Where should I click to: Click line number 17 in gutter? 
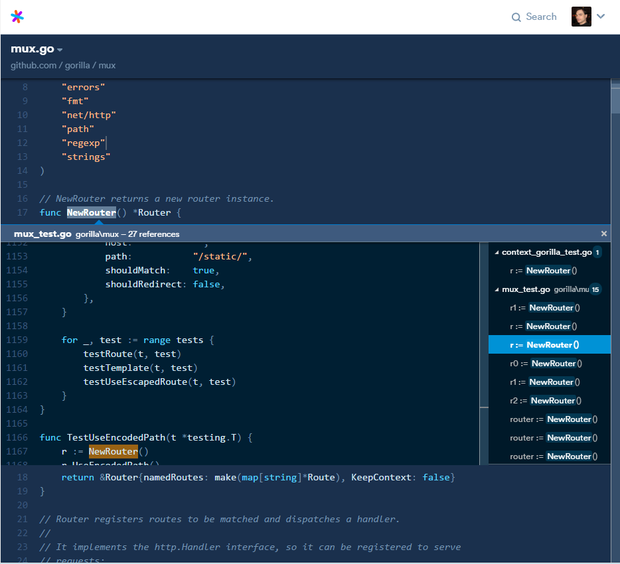tap(22, 213)
